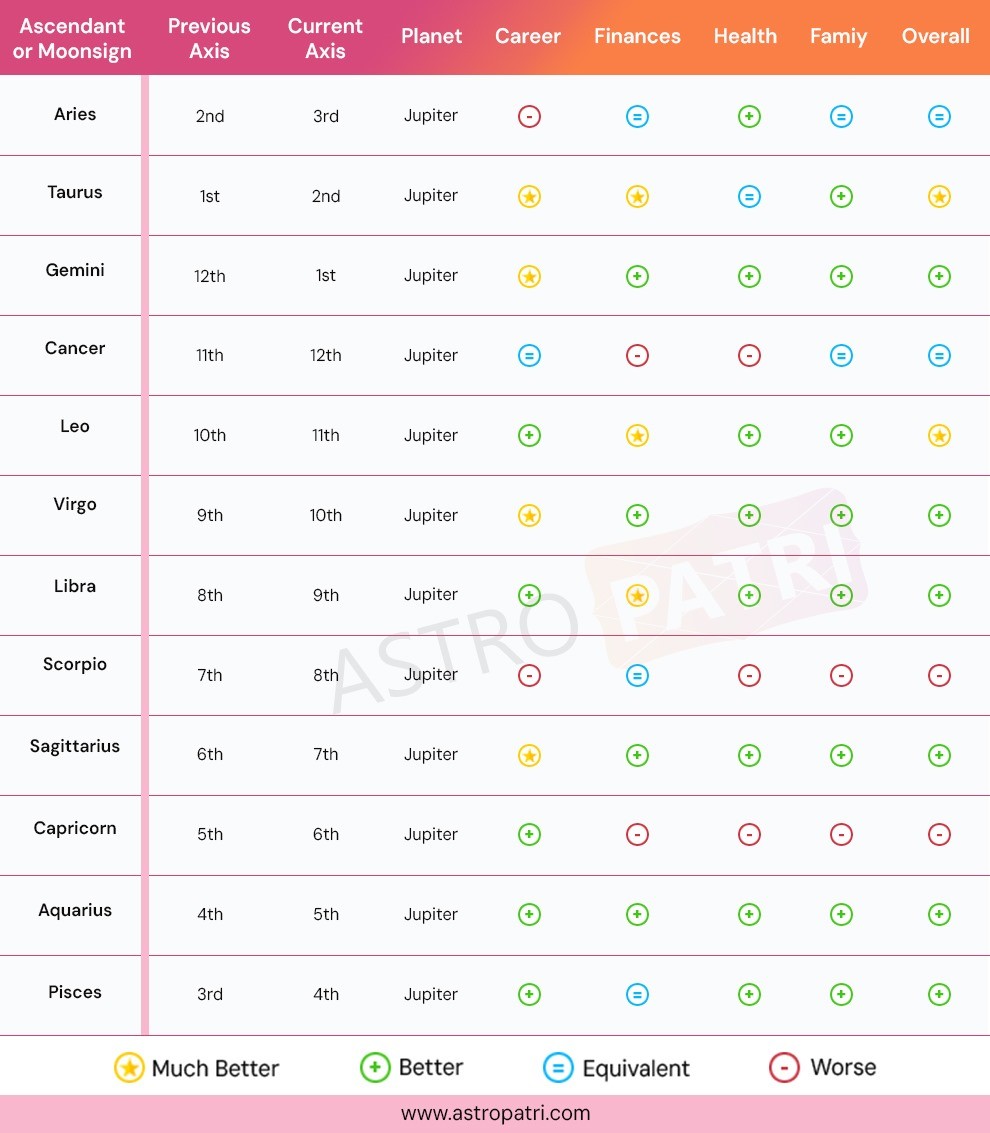This screenshot has width=990, height=1133.
Task: Click the Career column header
Action: [x=528, y=36]
